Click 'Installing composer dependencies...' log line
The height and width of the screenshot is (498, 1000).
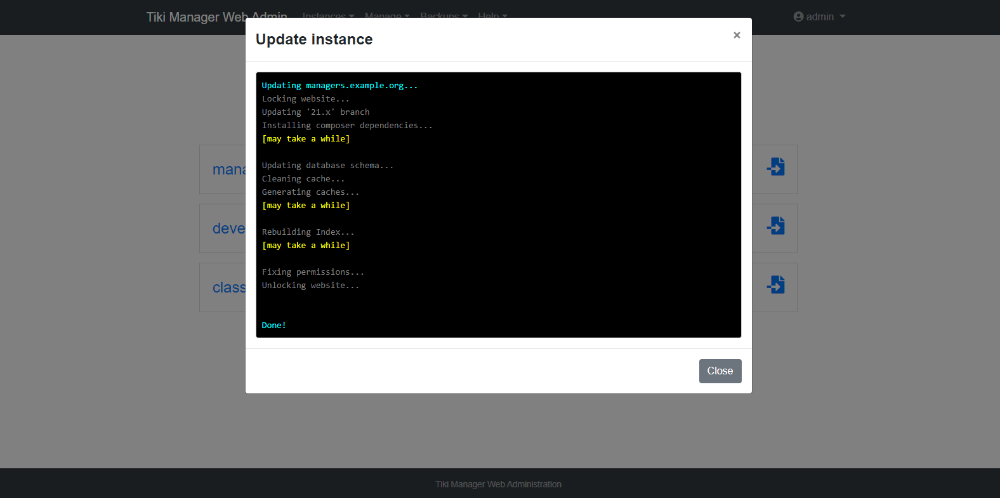(347, 126)
